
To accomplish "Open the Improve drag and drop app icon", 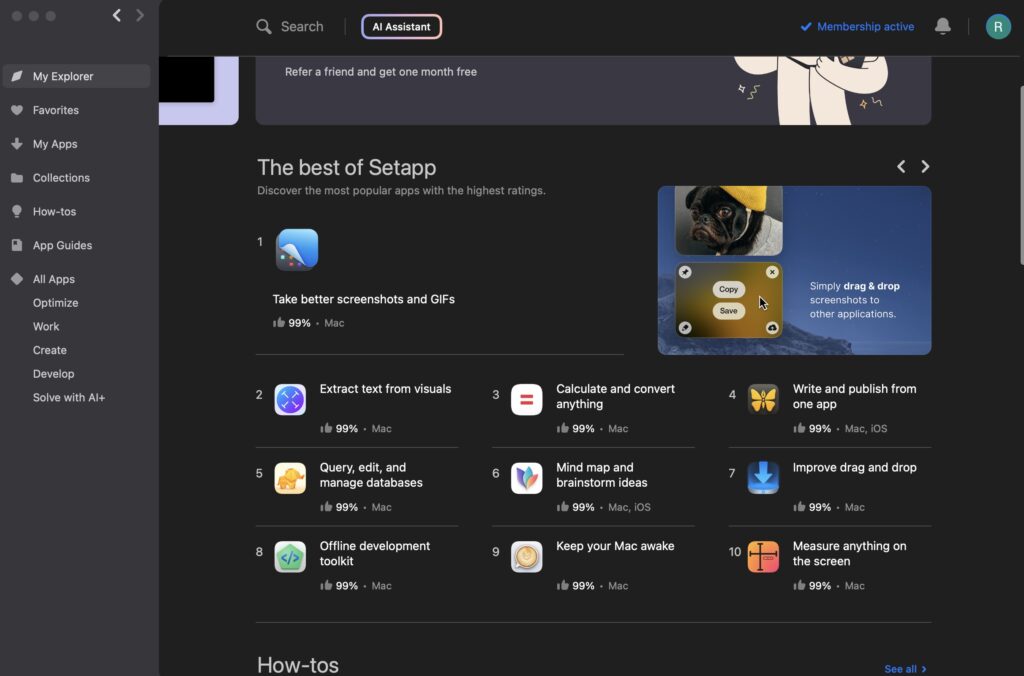I will (x=763, y=477).
